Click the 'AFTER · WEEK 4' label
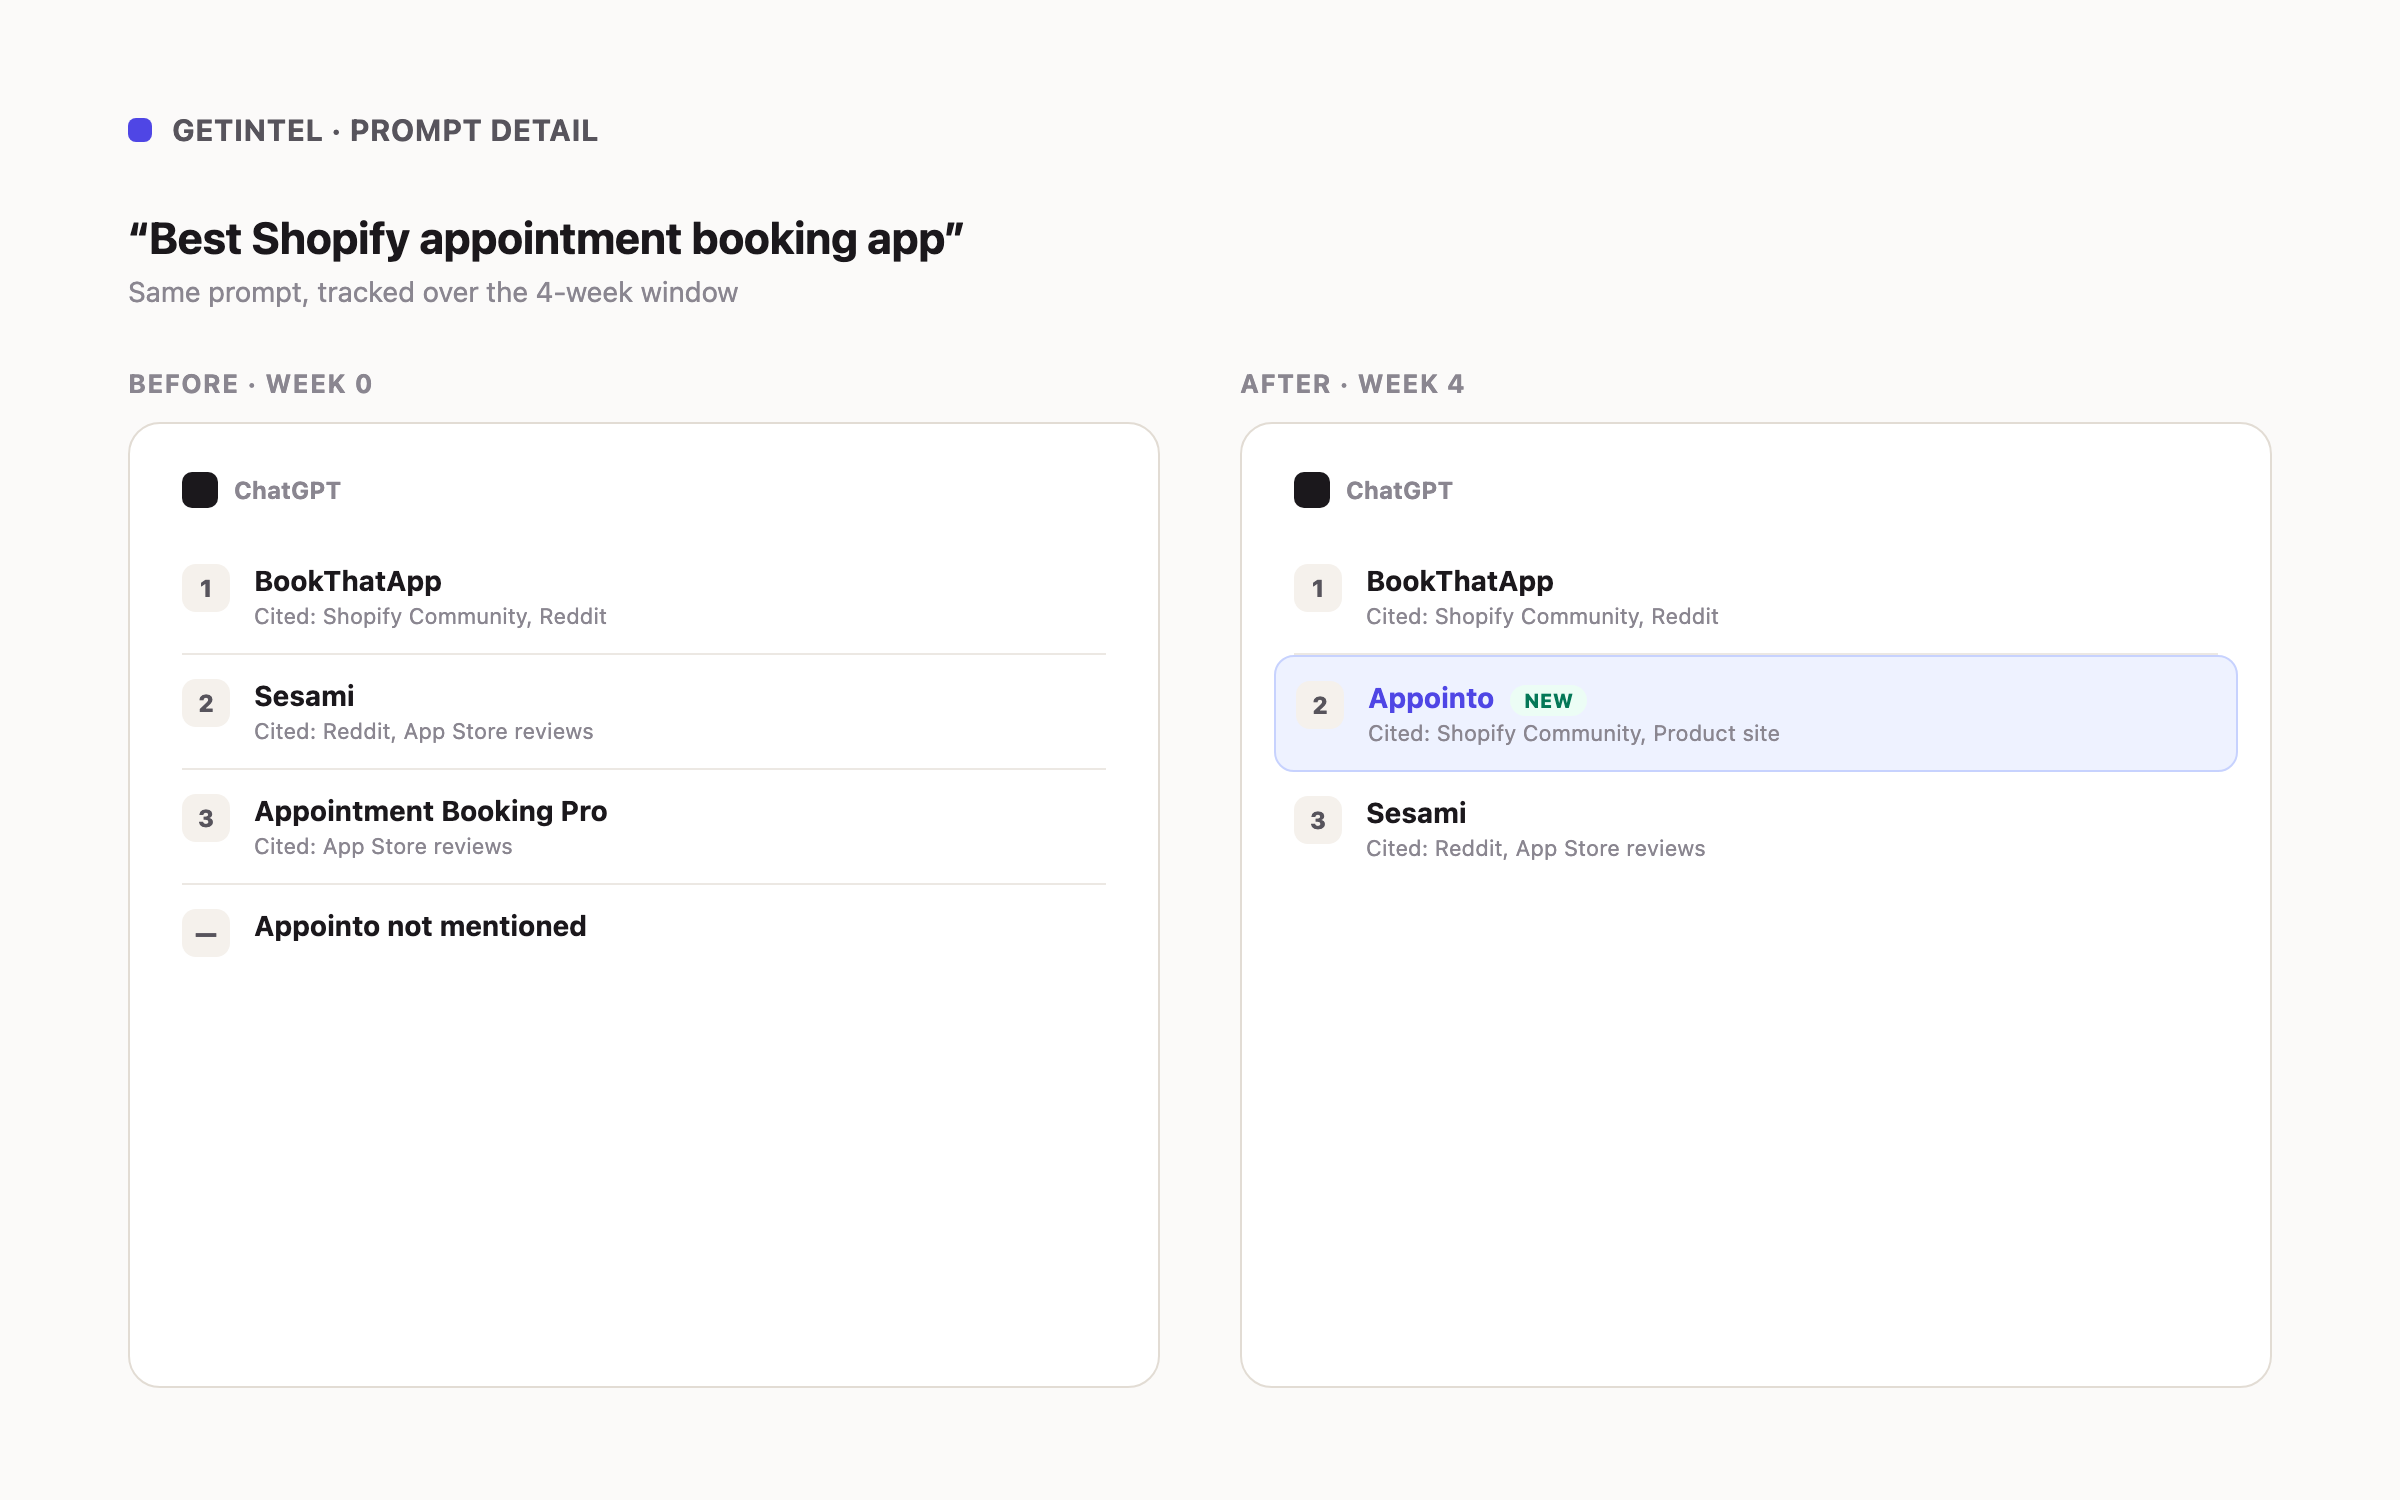2400x1500 pixels. [x=1352, y=384]
